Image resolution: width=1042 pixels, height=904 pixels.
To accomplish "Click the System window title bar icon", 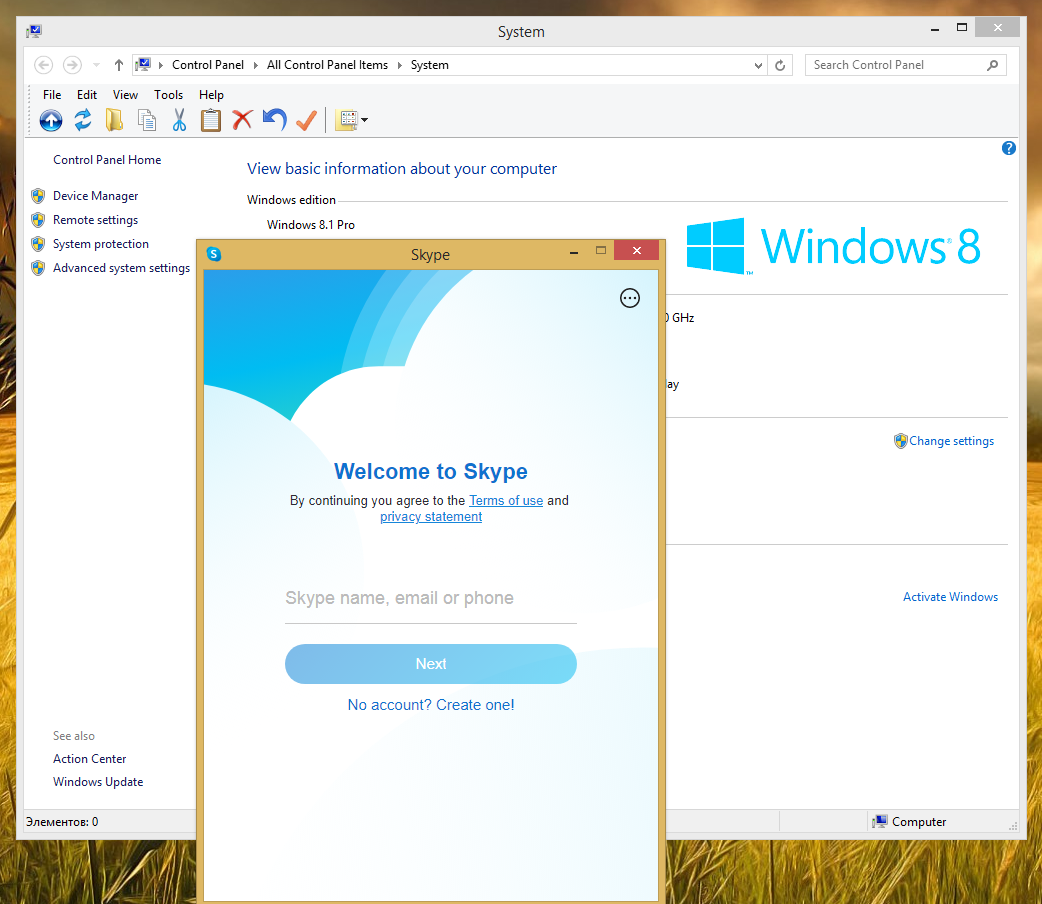I will click(x=35, y=31).
